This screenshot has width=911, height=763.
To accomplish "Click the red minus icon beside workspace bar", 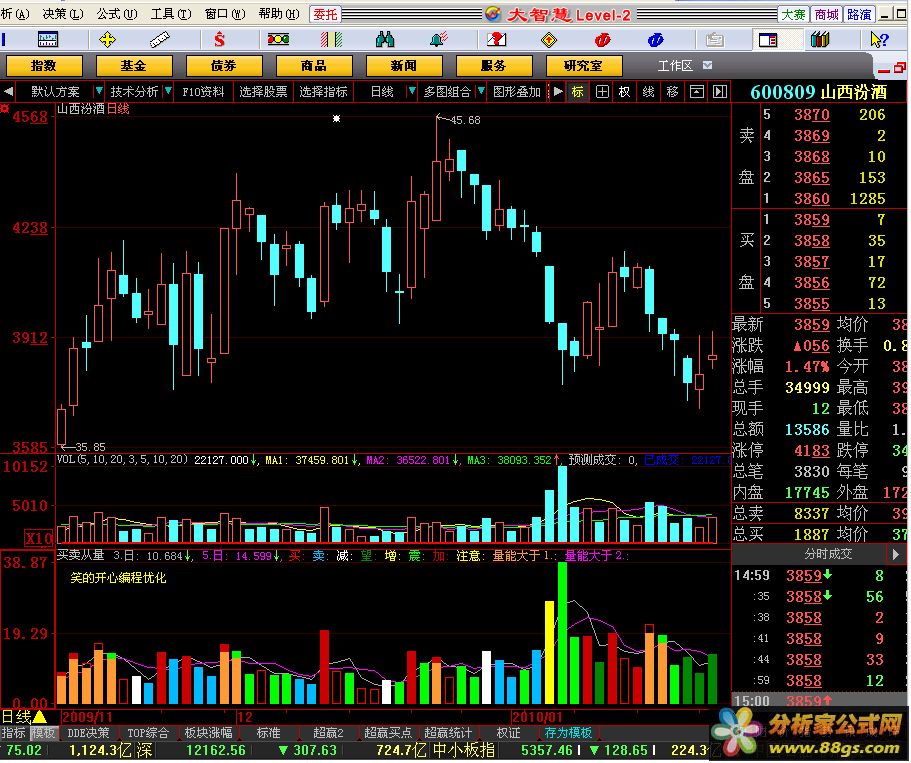I will [884, 70].
